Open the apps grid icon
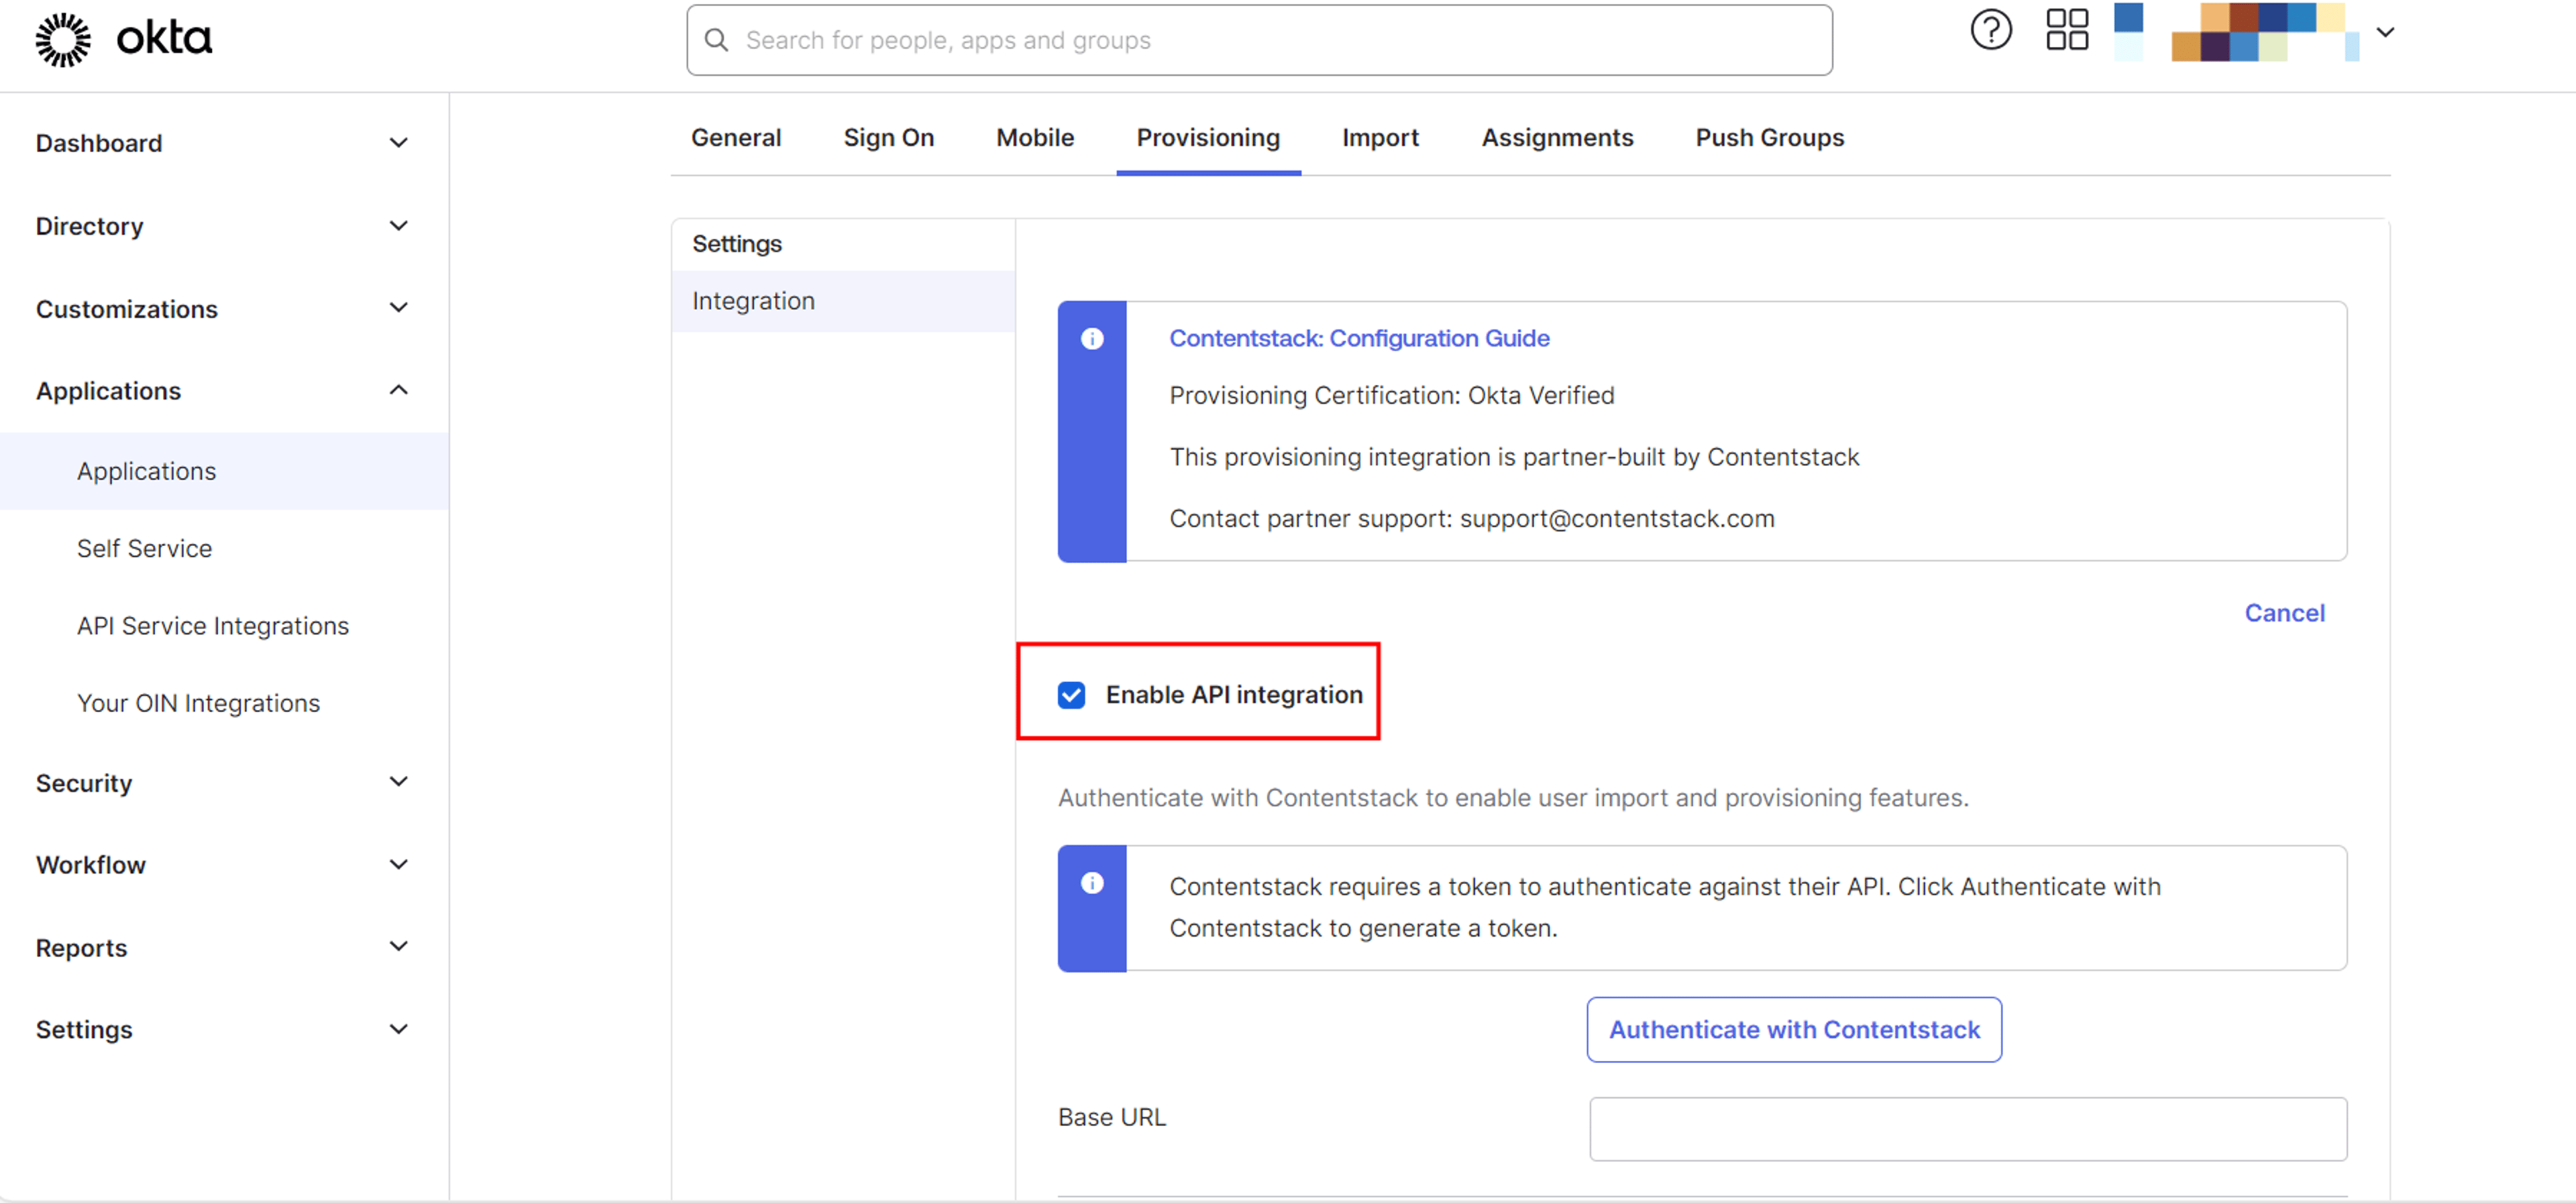Screen dimensions: 2576x1203 pos(2066,30)
